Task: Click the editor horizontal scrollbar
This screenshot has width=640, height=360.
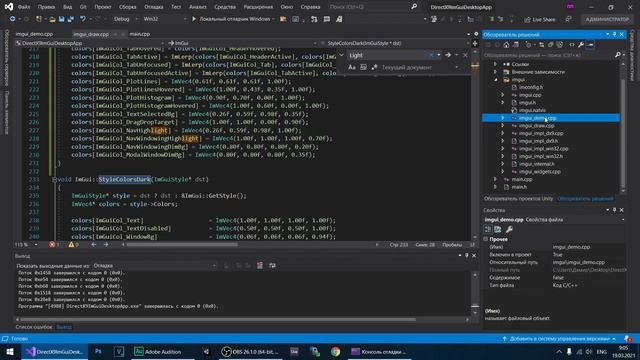Action: (182, 245)
